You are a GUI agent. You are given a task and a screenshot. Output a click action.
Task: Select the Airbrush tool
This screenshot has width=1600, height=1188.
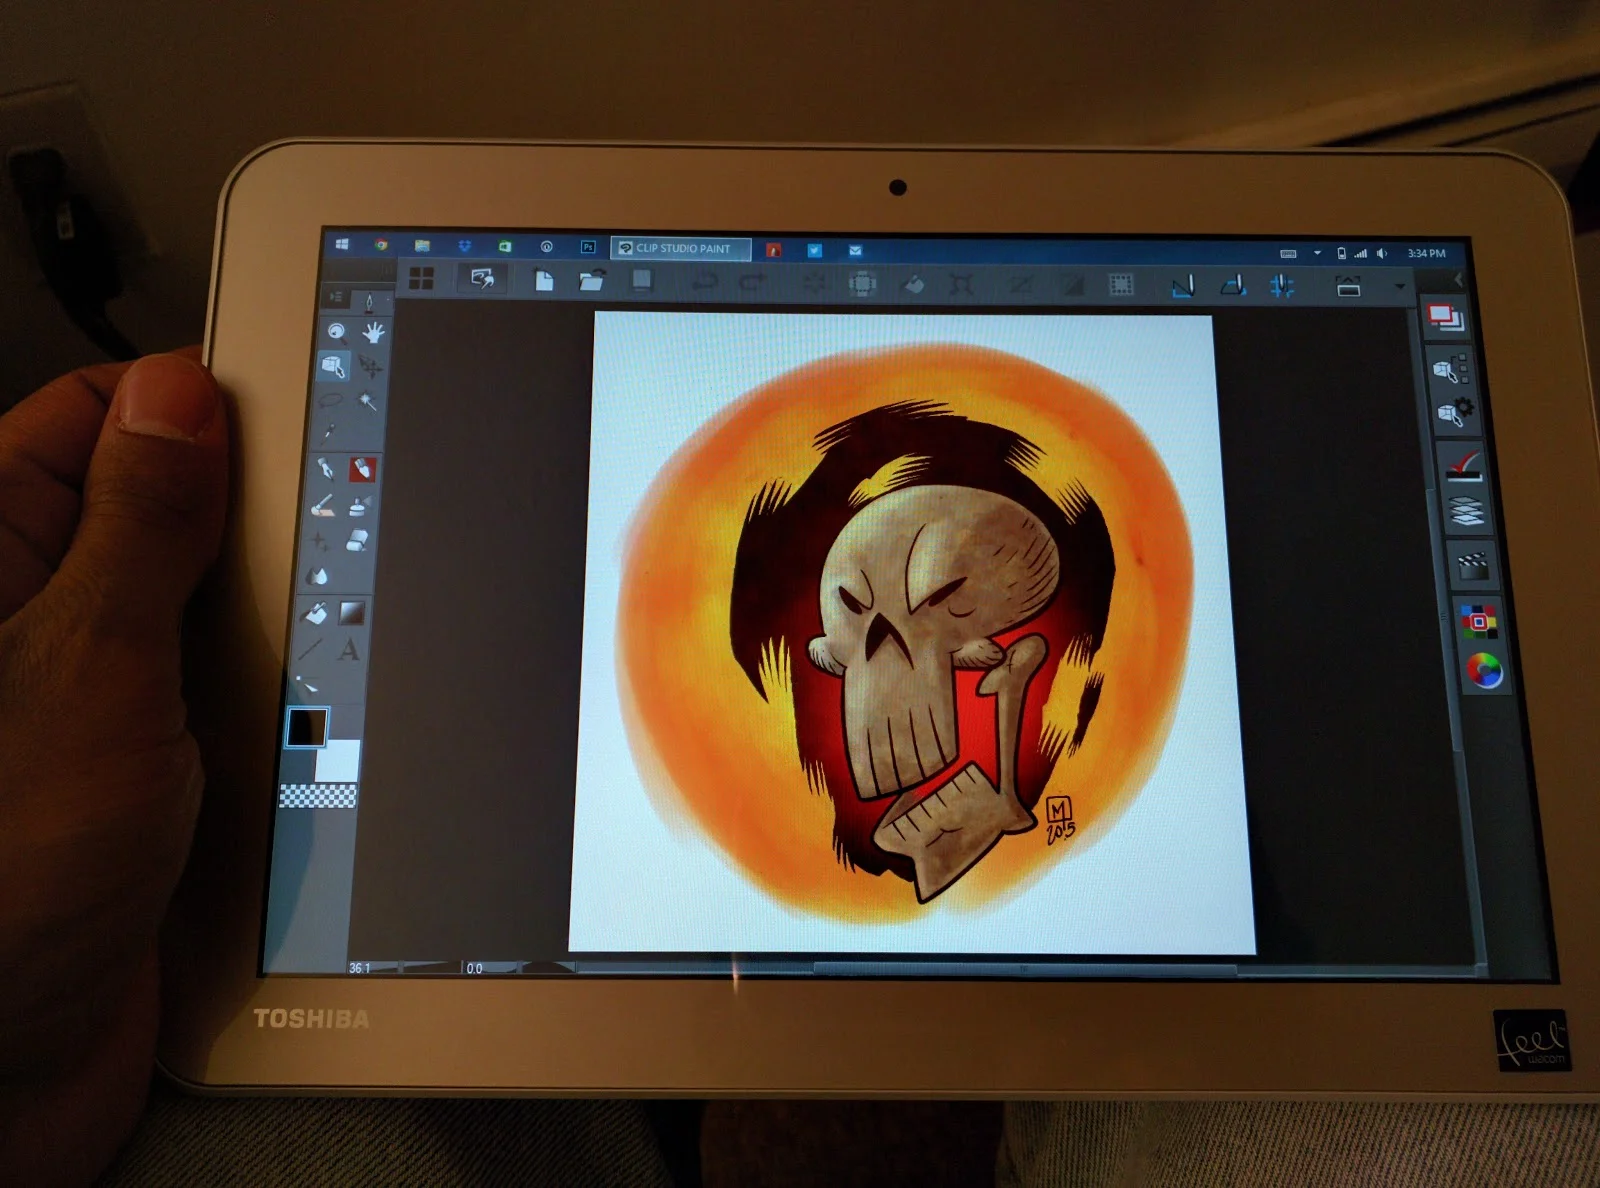360,506
